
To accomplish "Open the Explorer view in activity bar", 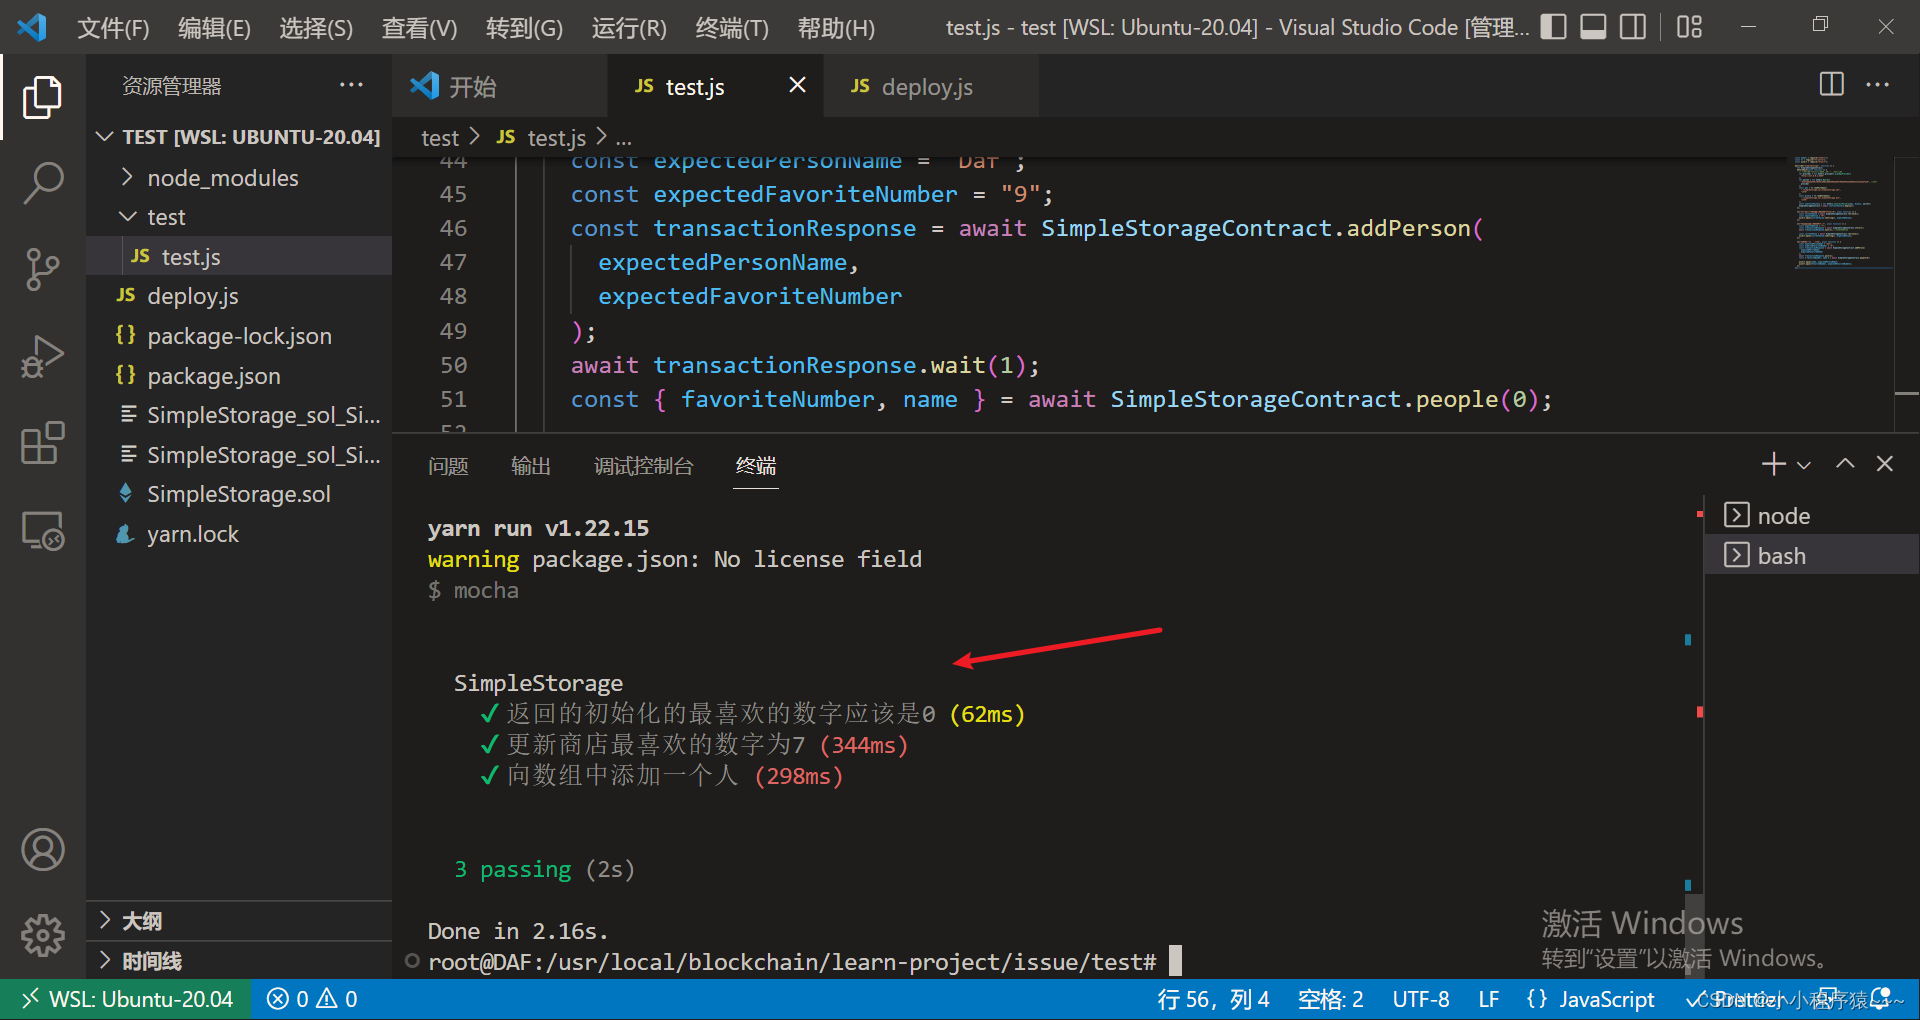I will [x=42, y=97].
